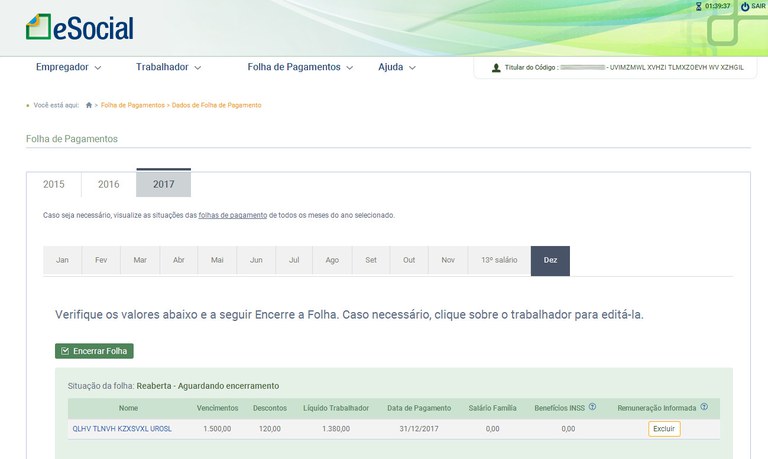
Task: Select the Nov month tab
Action: click(448, 260)
